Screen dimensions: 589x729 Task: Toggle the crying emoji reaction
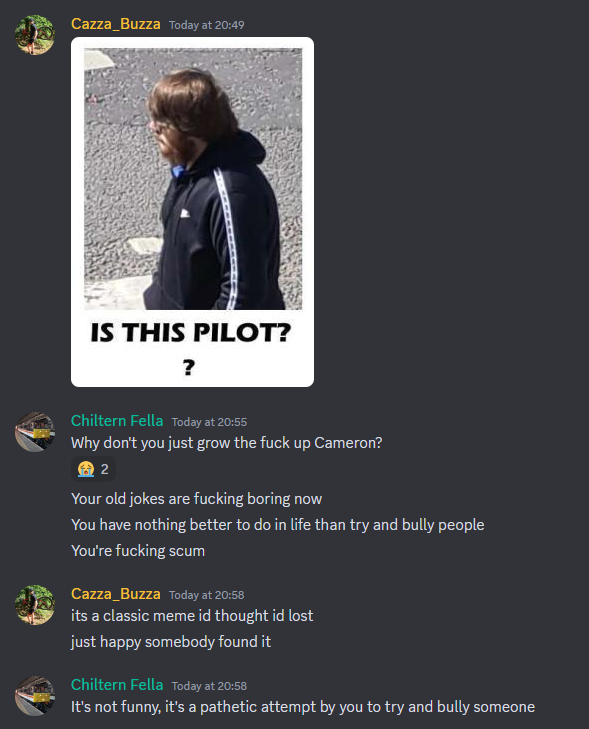point(93,469)
